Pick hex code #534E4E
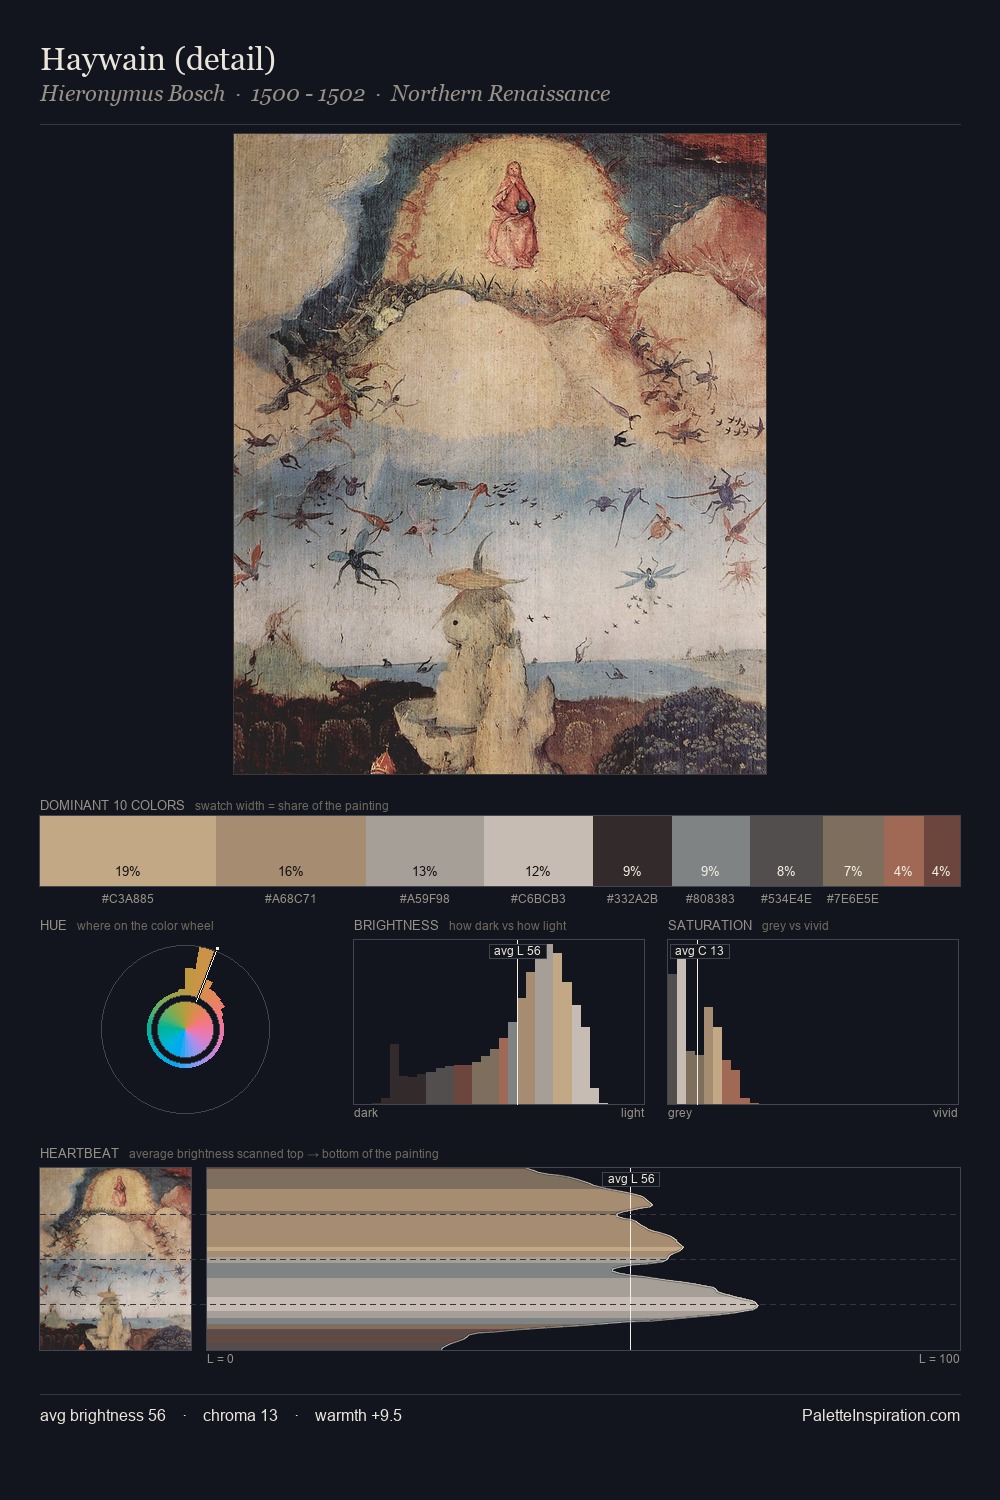Screen dimensions: 1000x1500 [786, 899]
